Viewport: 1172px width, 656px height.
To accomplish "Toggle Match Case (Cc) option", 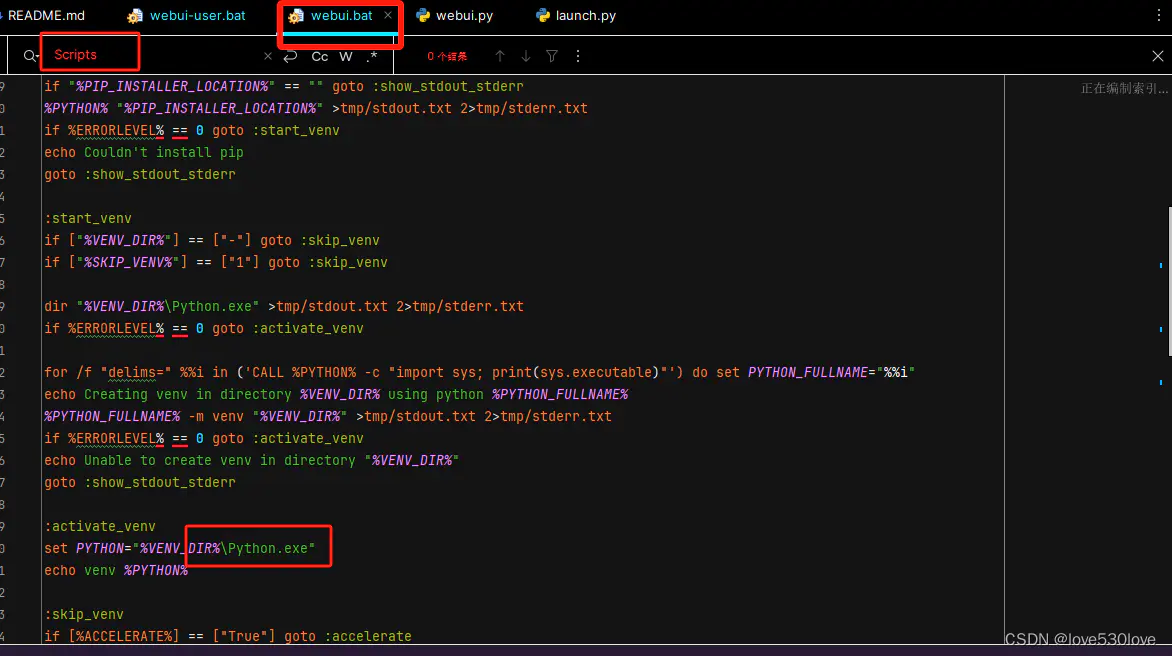I will point(320,56).
